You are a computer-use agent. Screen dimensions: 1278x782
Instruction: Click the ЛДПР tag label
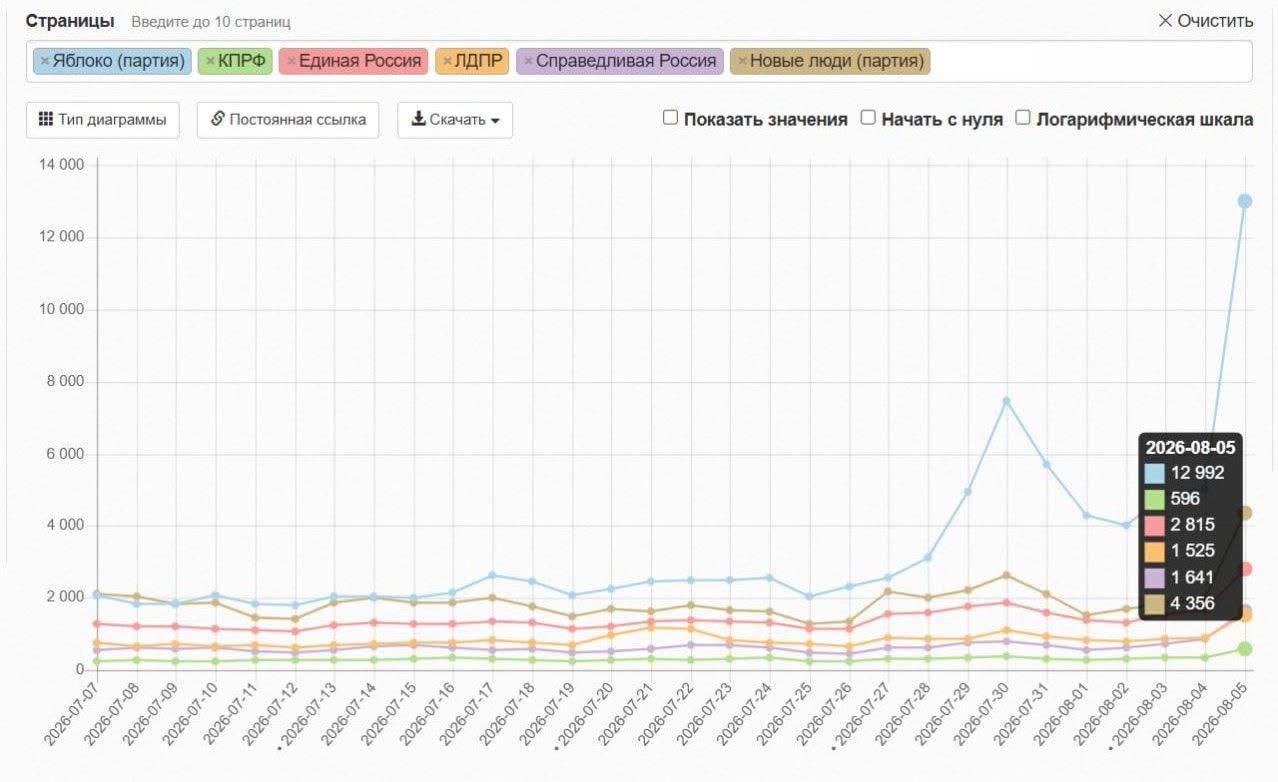(x=479, y=61)
